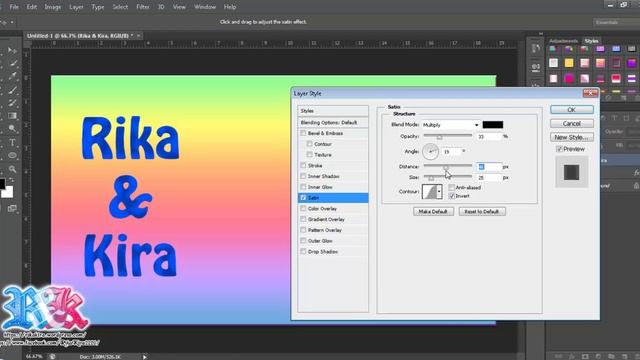Enable the Stroke effect checkbox

303,165
